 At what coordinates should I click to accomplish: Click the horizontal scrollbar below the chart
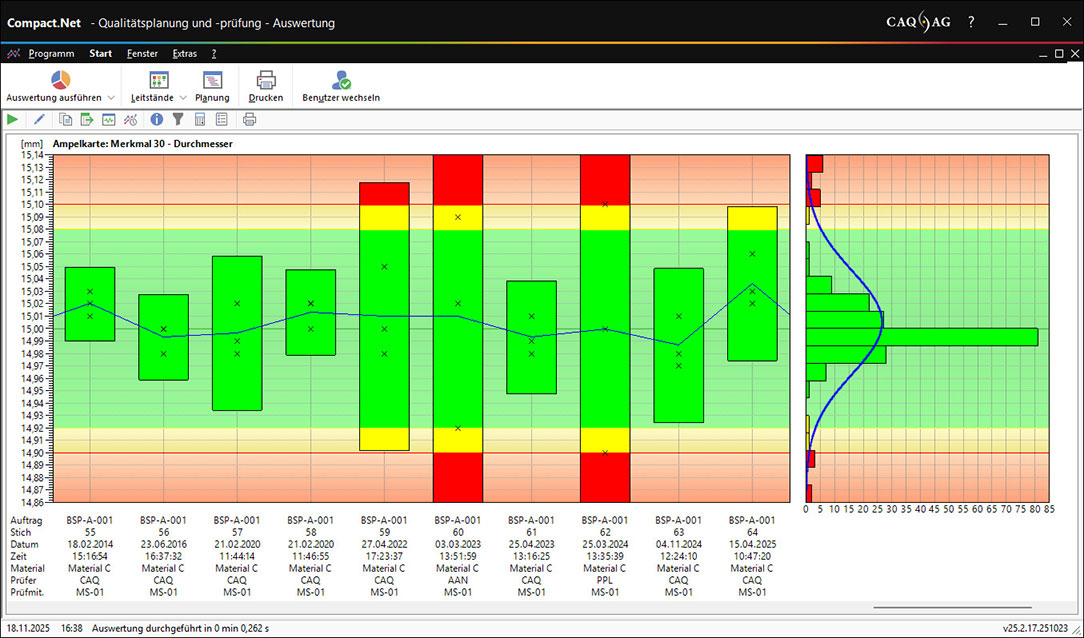click(952, 607)
